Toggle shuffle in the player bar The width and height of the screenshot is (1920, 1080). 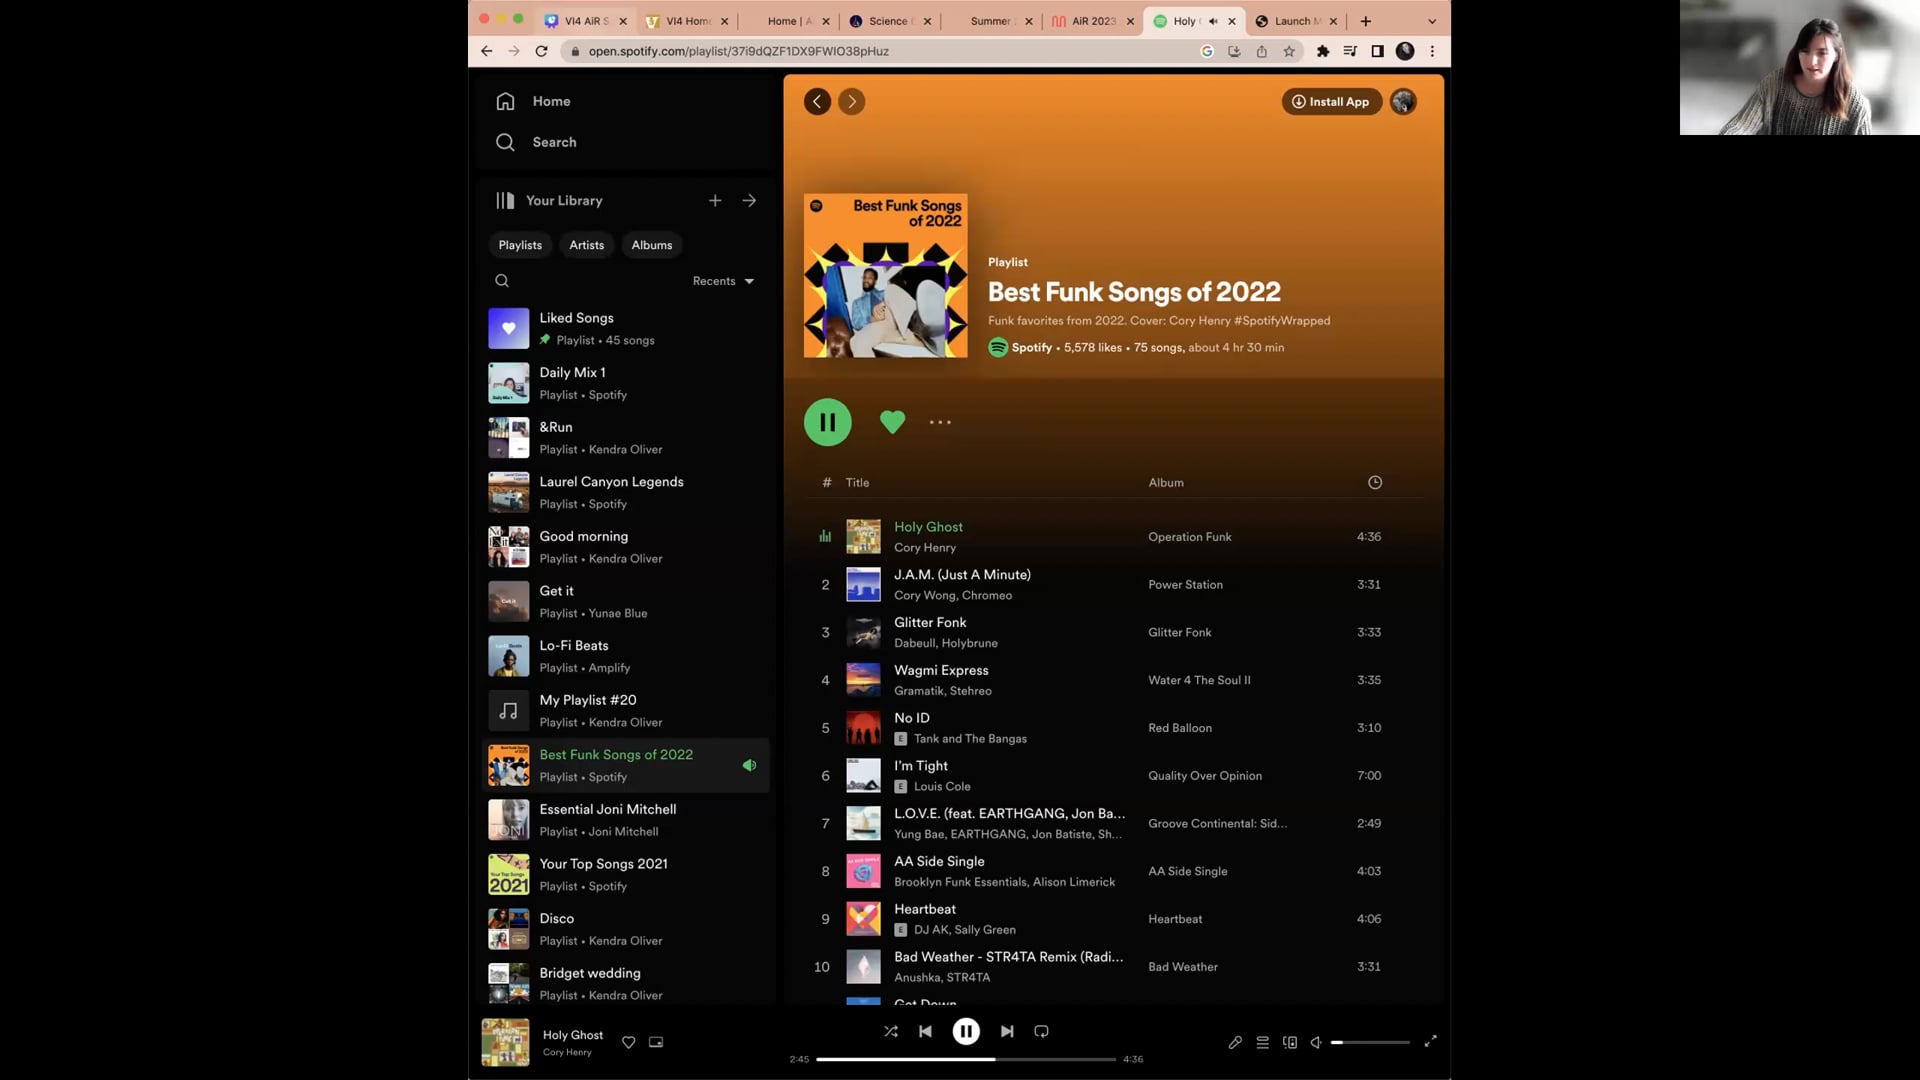click(890, 1031)
